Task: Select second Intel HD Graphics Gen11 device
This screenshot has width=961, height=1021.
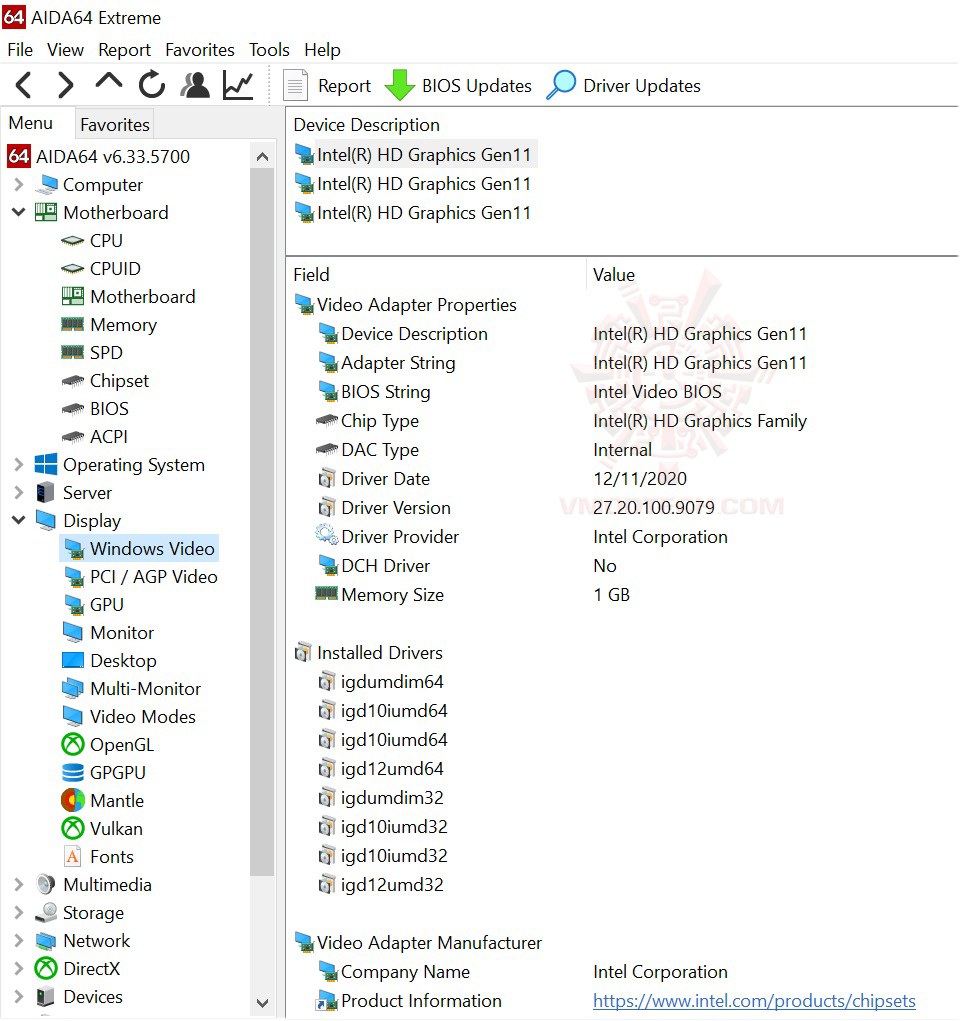Action: tap(413, 184)
